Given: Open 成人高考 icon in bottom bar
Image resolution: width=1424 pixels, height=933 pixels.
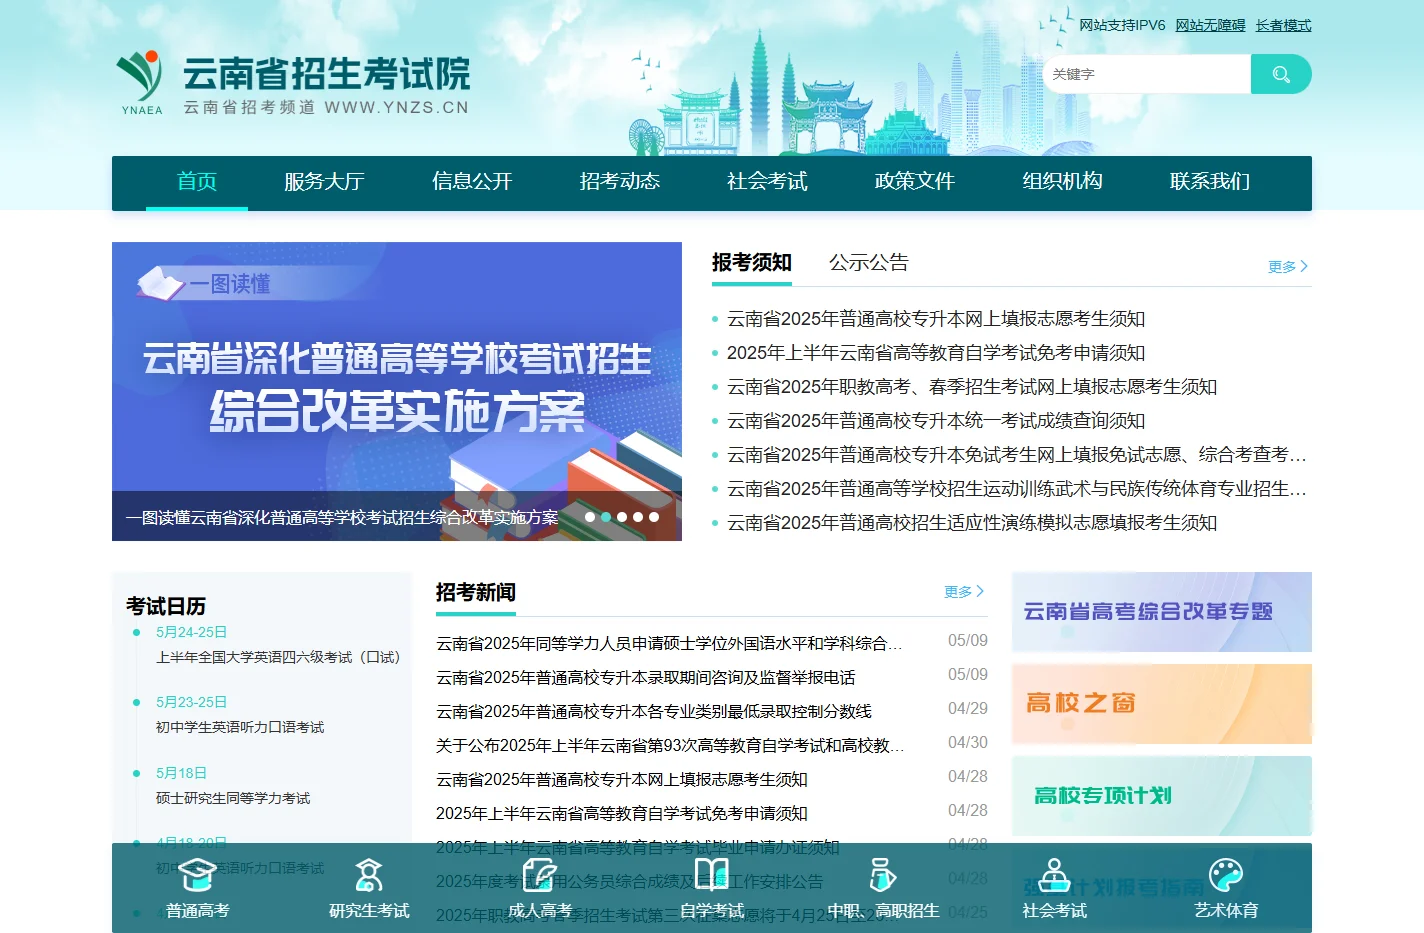Looking at the screenshot, I should pos(540,888).
